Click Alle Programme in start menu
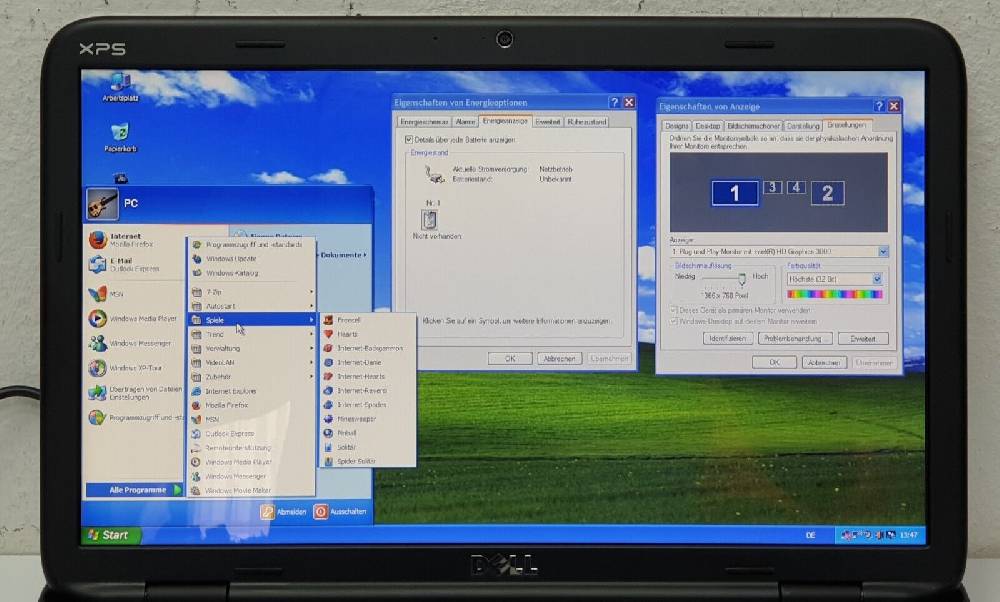This screenshot has height=602, width=1000. point(135,490)
